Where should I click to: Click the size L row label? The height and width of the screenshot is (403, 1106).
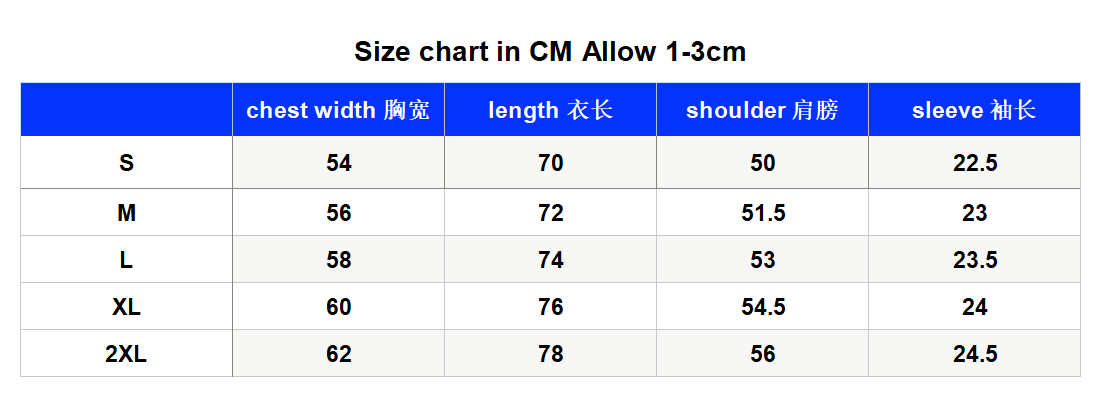point(126,260)
